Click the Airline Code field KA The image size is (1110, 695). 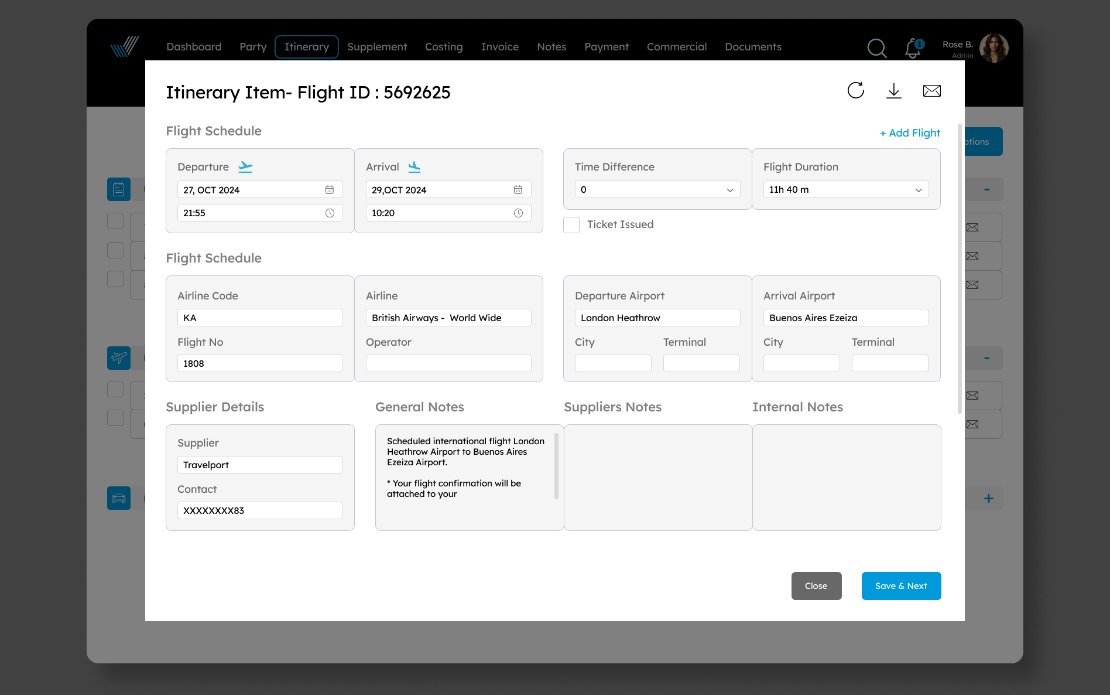click(x=260, y=318)
